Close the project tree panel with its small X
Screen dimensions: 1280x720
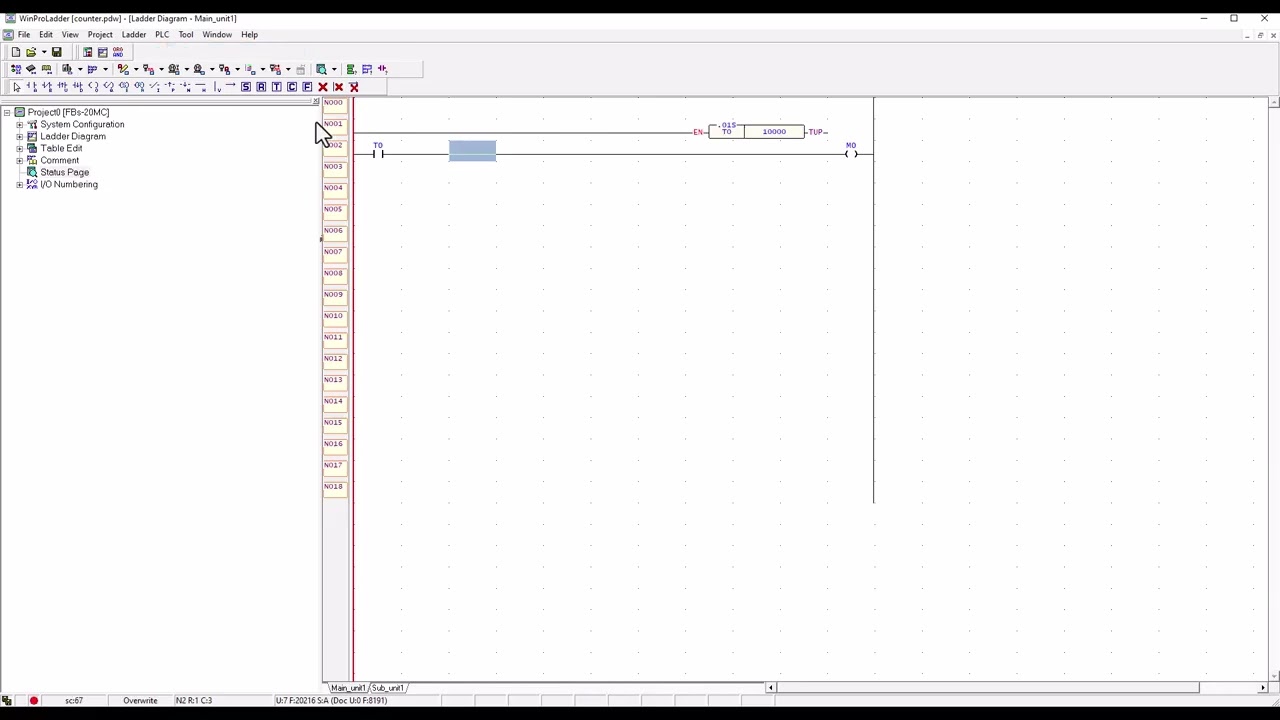315,102
